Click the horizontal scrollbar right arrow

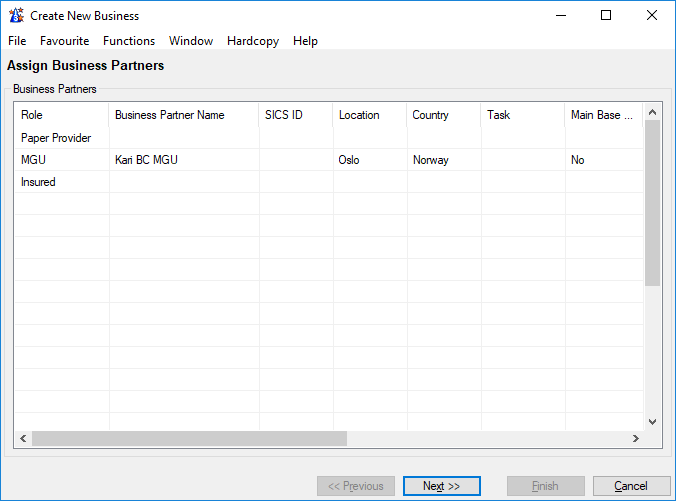tap(635, 439)
